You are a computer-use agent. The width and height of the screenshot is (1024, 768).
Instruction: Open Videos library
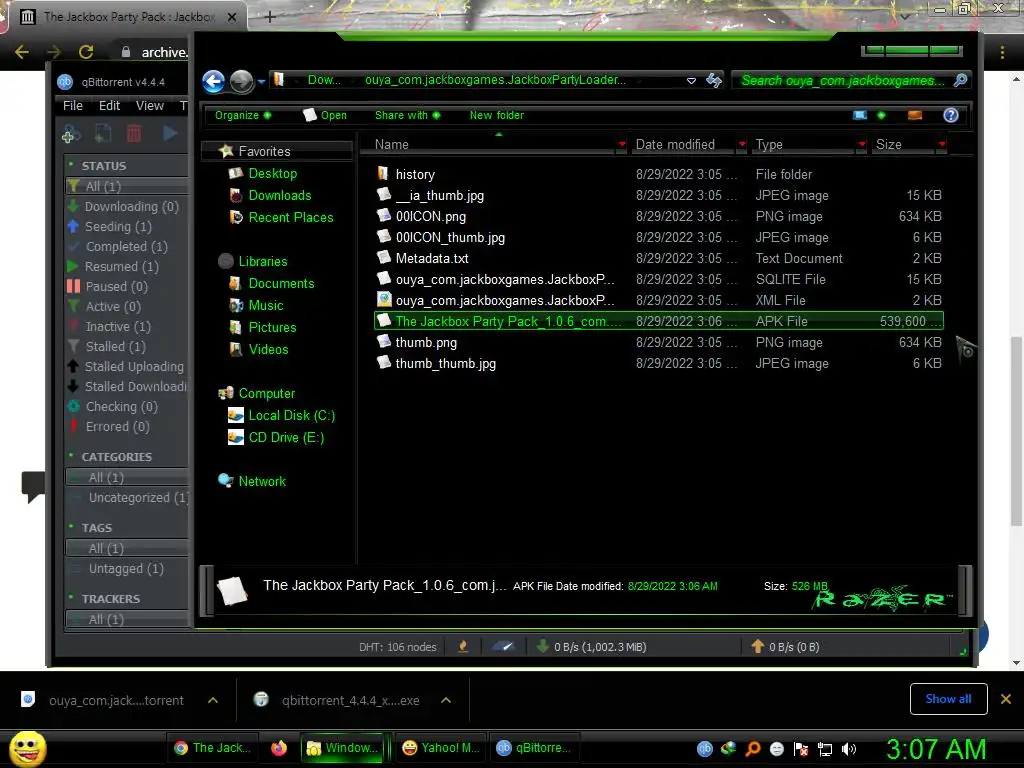[x=268, y=349]
